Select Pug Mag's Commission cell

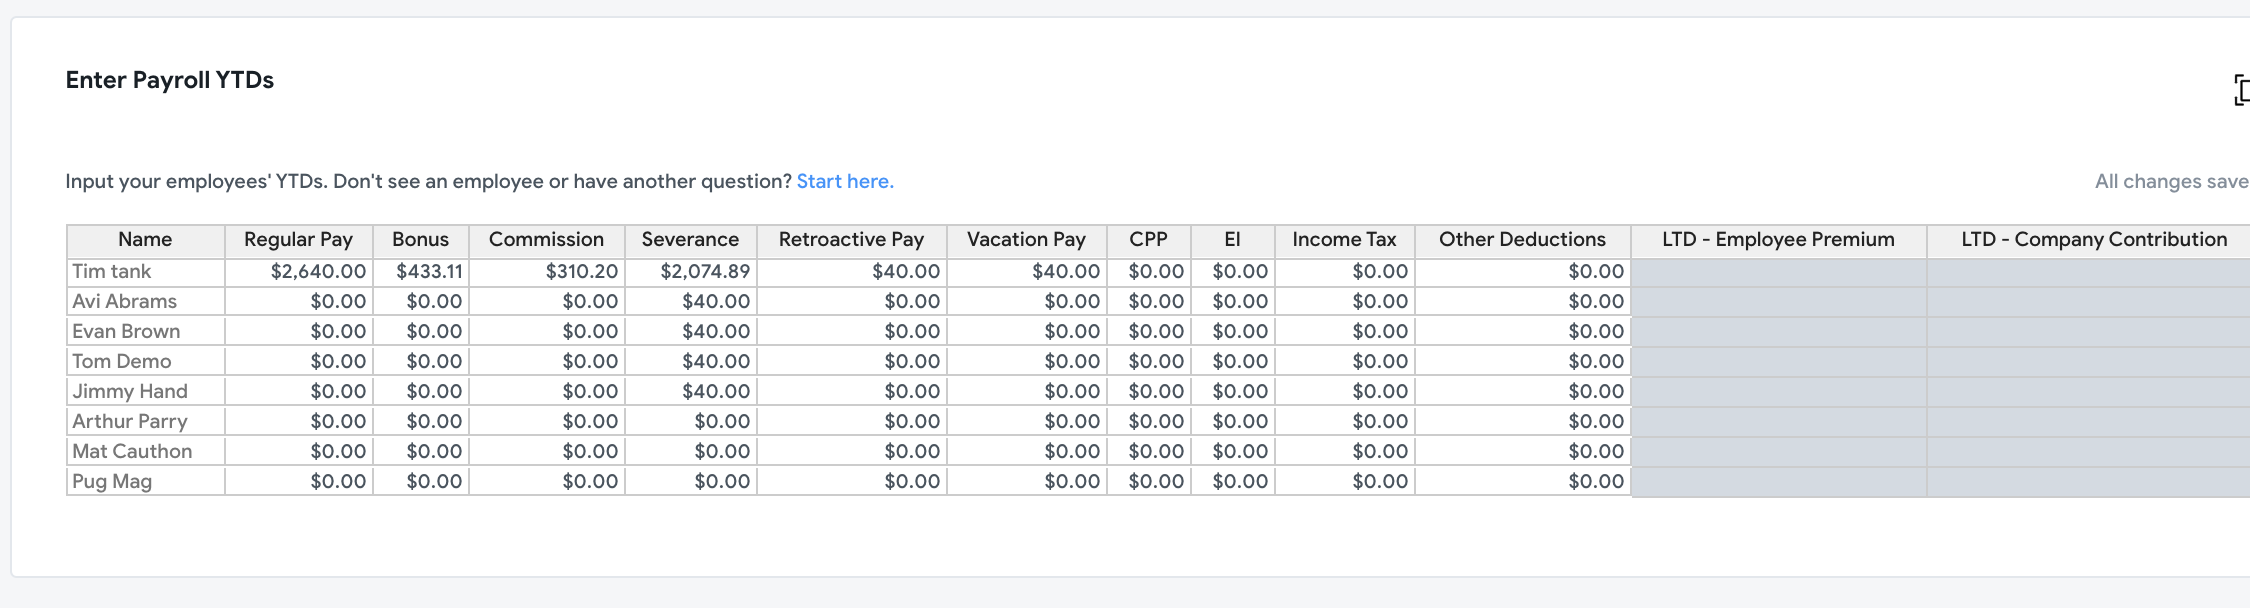tap(547, 481)
